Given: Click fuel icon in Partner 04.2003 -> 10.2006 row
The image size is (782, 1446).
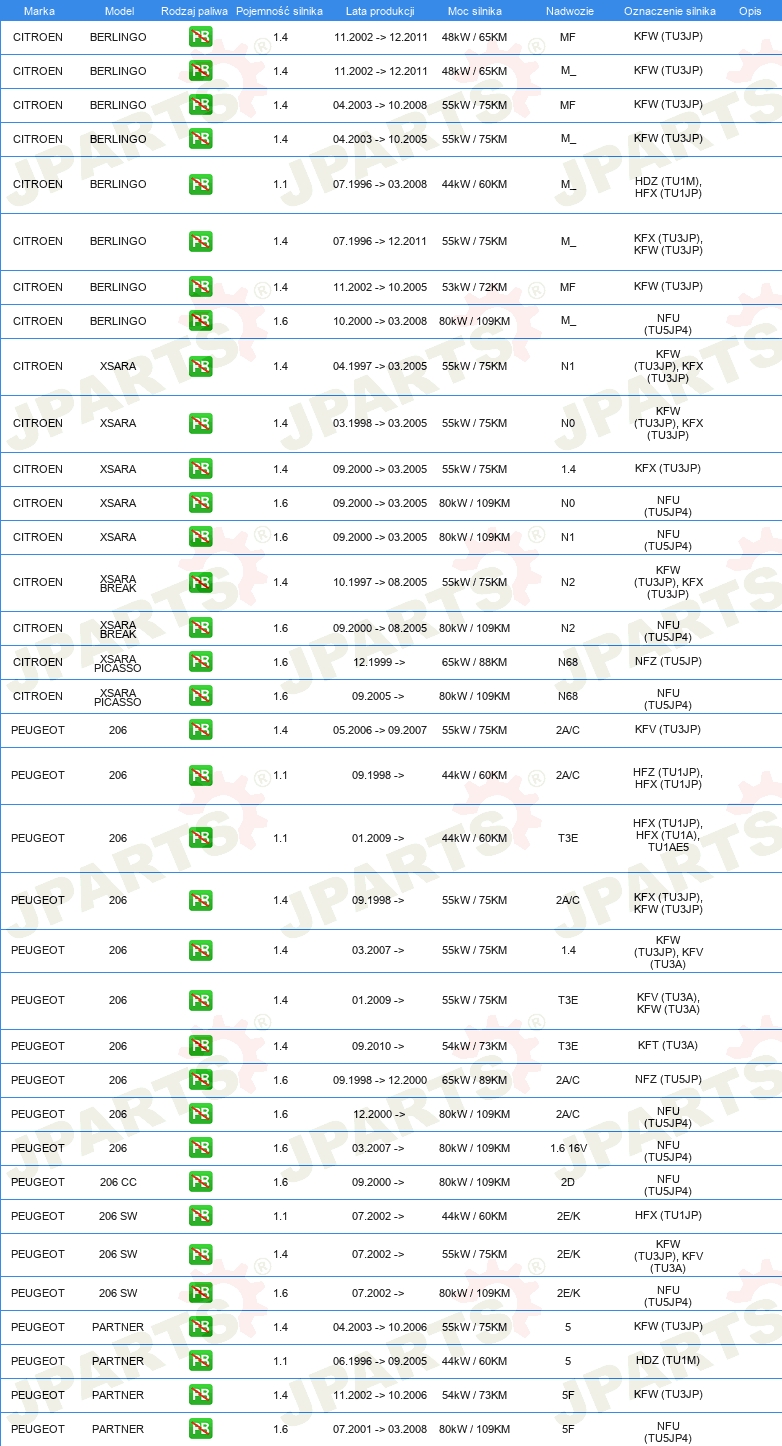Looking at the screenshot, I should click(201, 1327).
